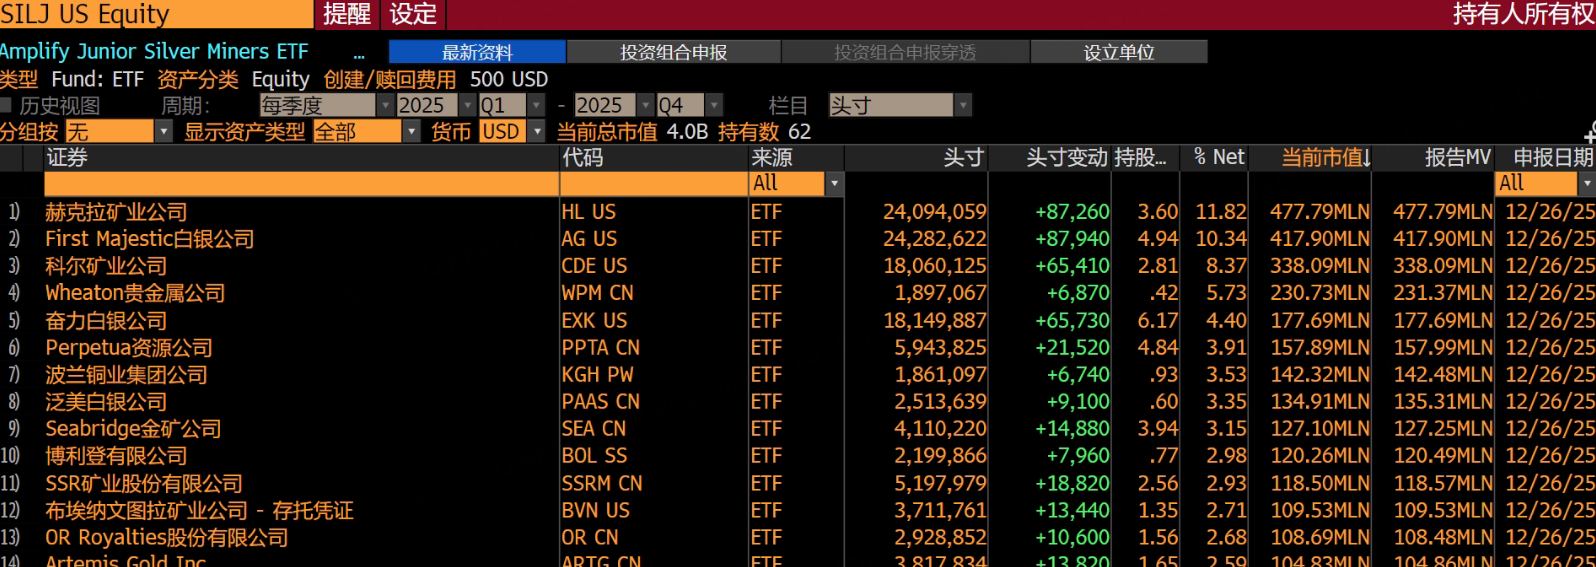Open the 分组按 grouping dropdown

(163, 132)
